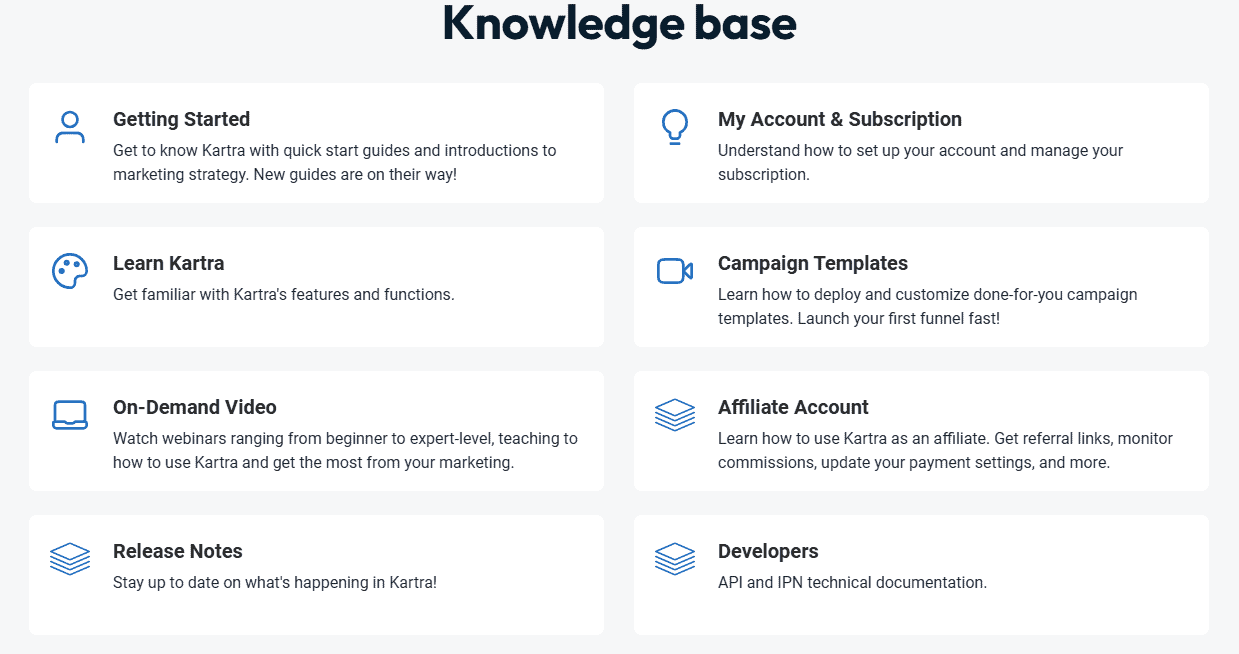Viewport: 1239px width, 654px height.
Task: Click the video camera icon for Campaign Templates
Action: 675,271
